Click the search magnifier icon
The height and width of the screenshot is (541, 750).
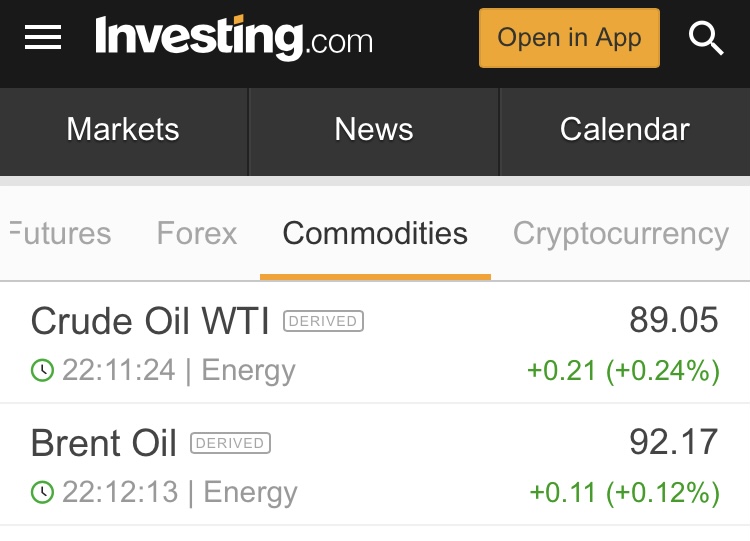pos(706,38)
